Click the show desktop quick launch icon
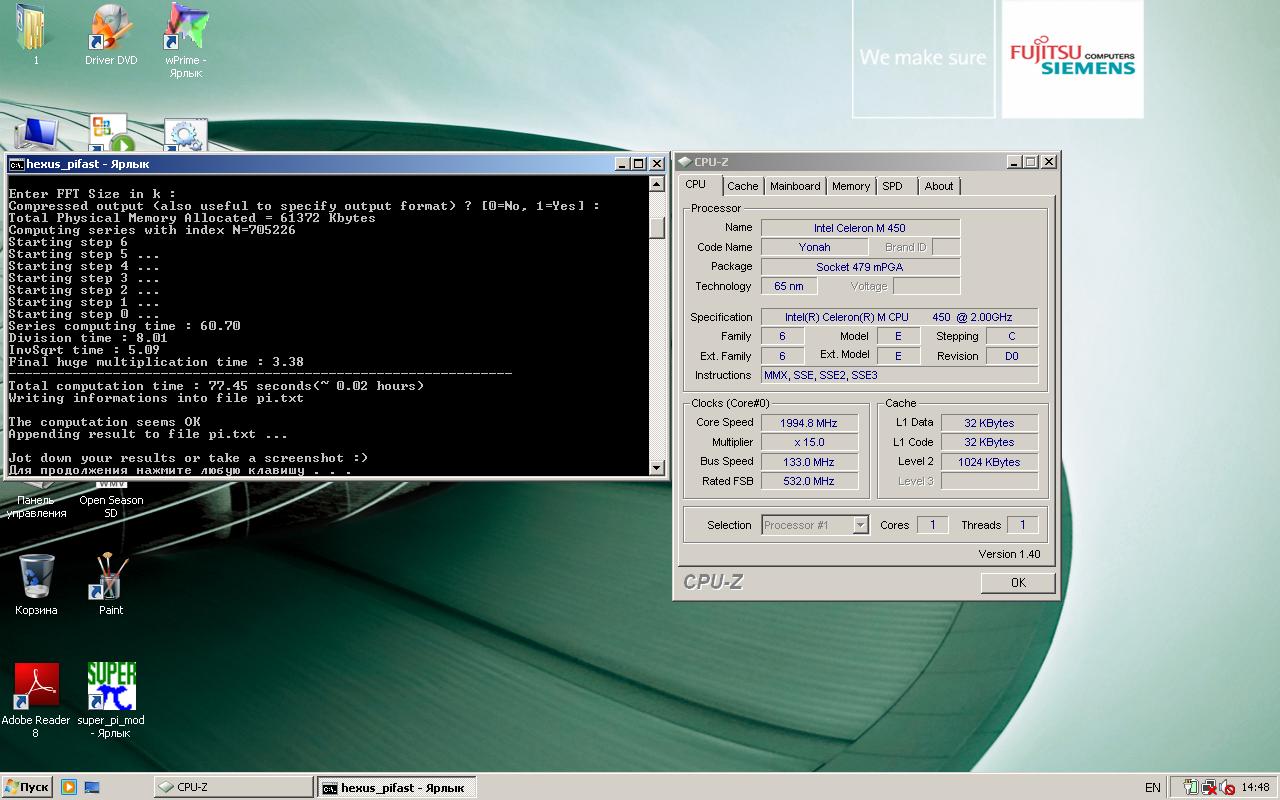 (x=92, y=787)
